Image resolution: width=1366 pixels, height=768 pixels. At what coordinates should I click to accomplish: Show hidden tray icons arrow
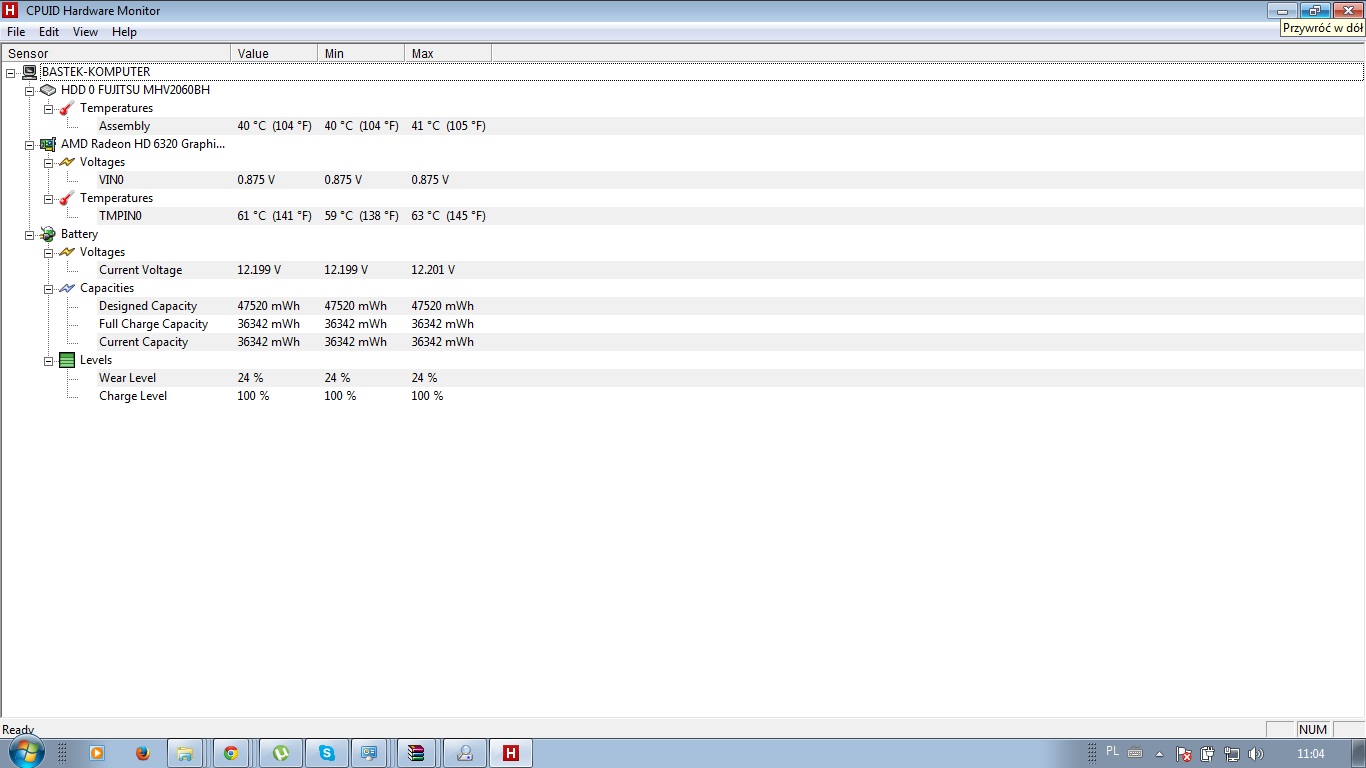1160,754
